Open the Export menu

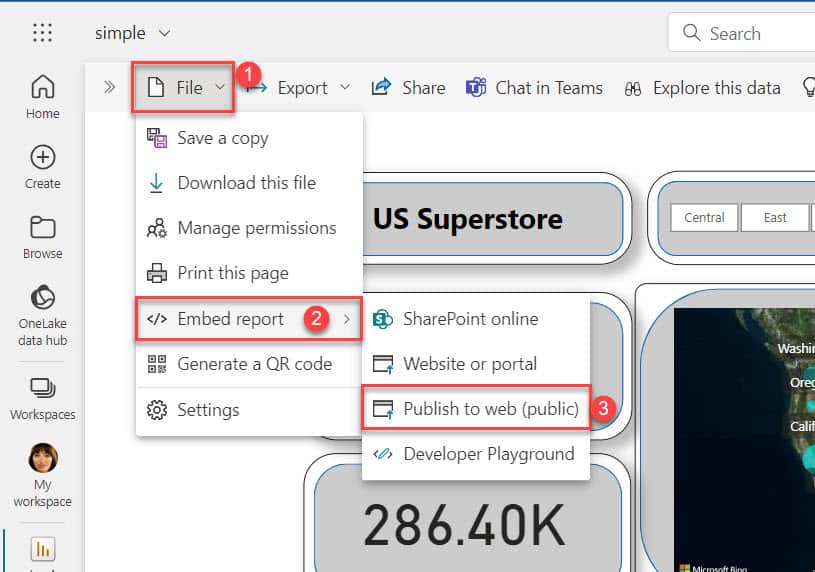tap(298, 88)
